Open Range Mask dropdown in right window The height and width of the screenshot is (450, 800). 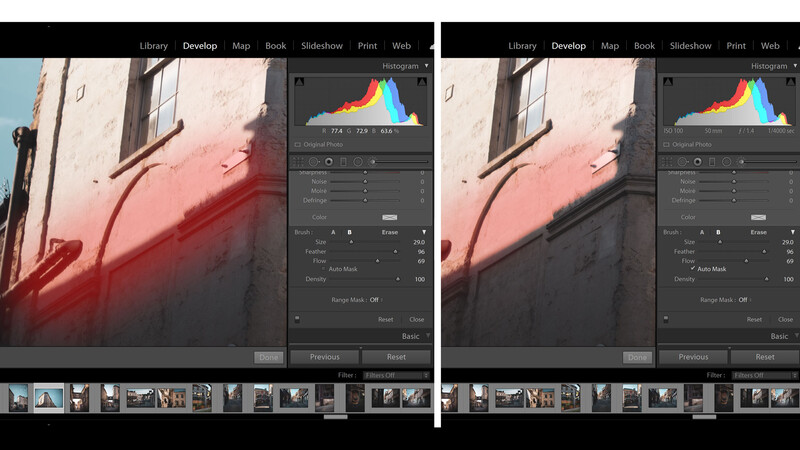click(x=745, y=300)
